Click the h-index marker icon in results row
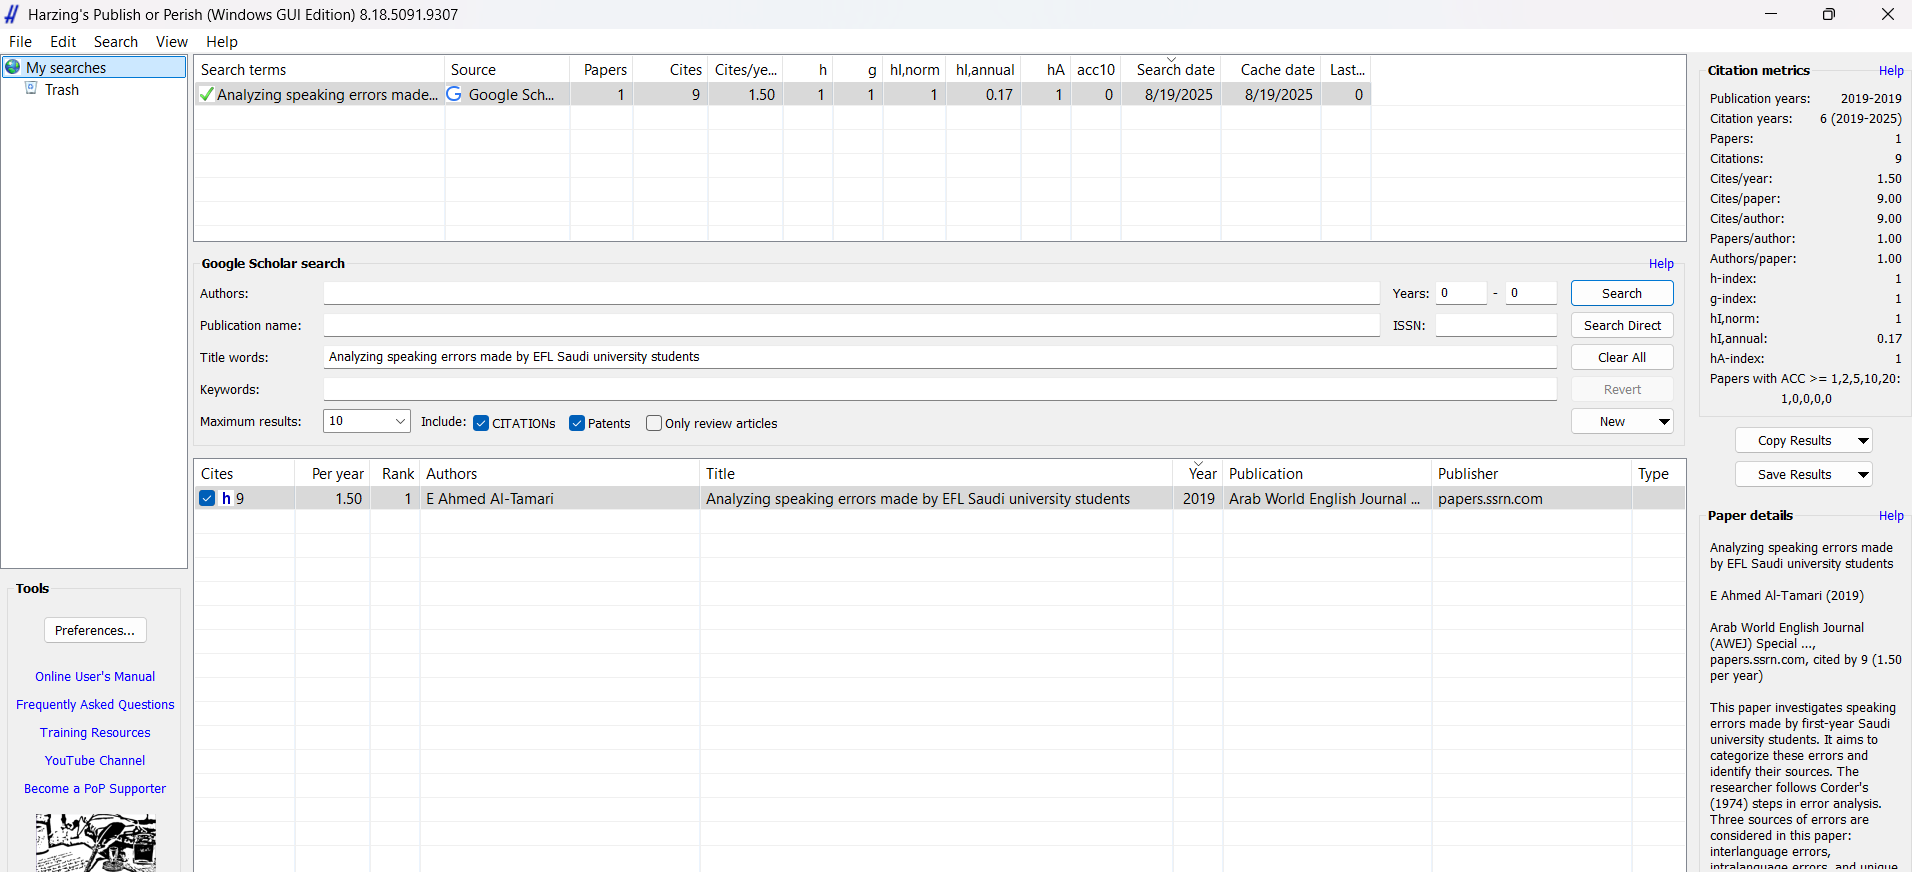This screenshot has width=1912, height=872. pos(226,498)
